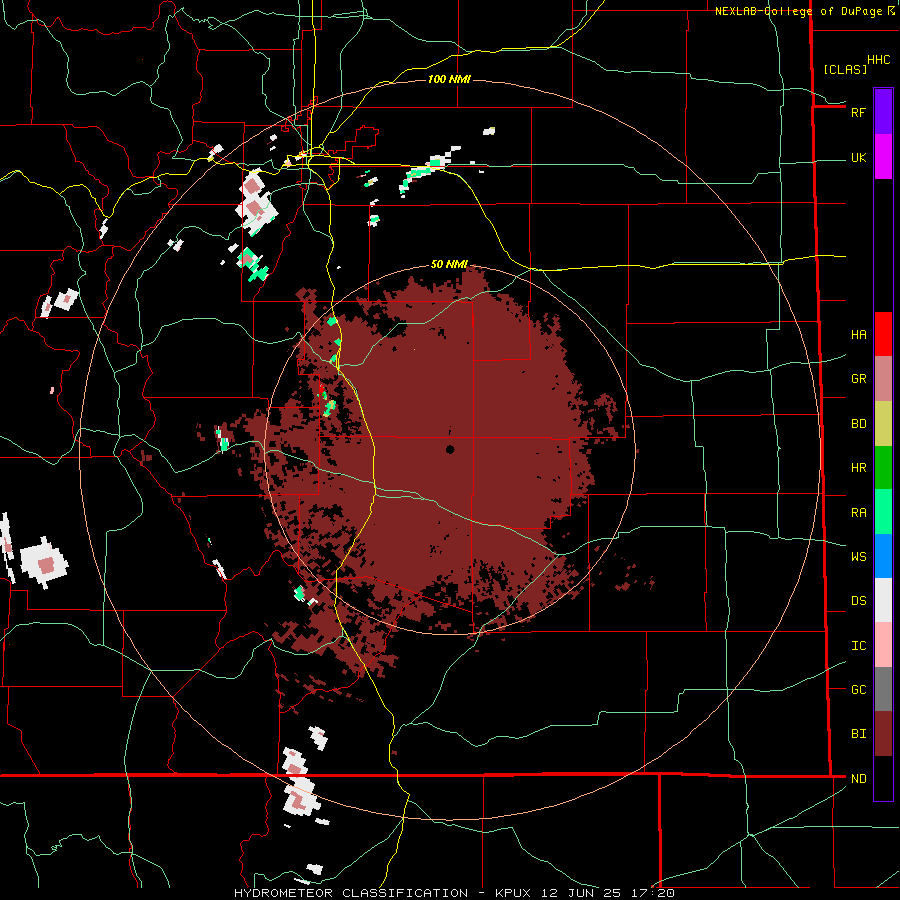Click the "HHC" product label

(x=878, y=60)
